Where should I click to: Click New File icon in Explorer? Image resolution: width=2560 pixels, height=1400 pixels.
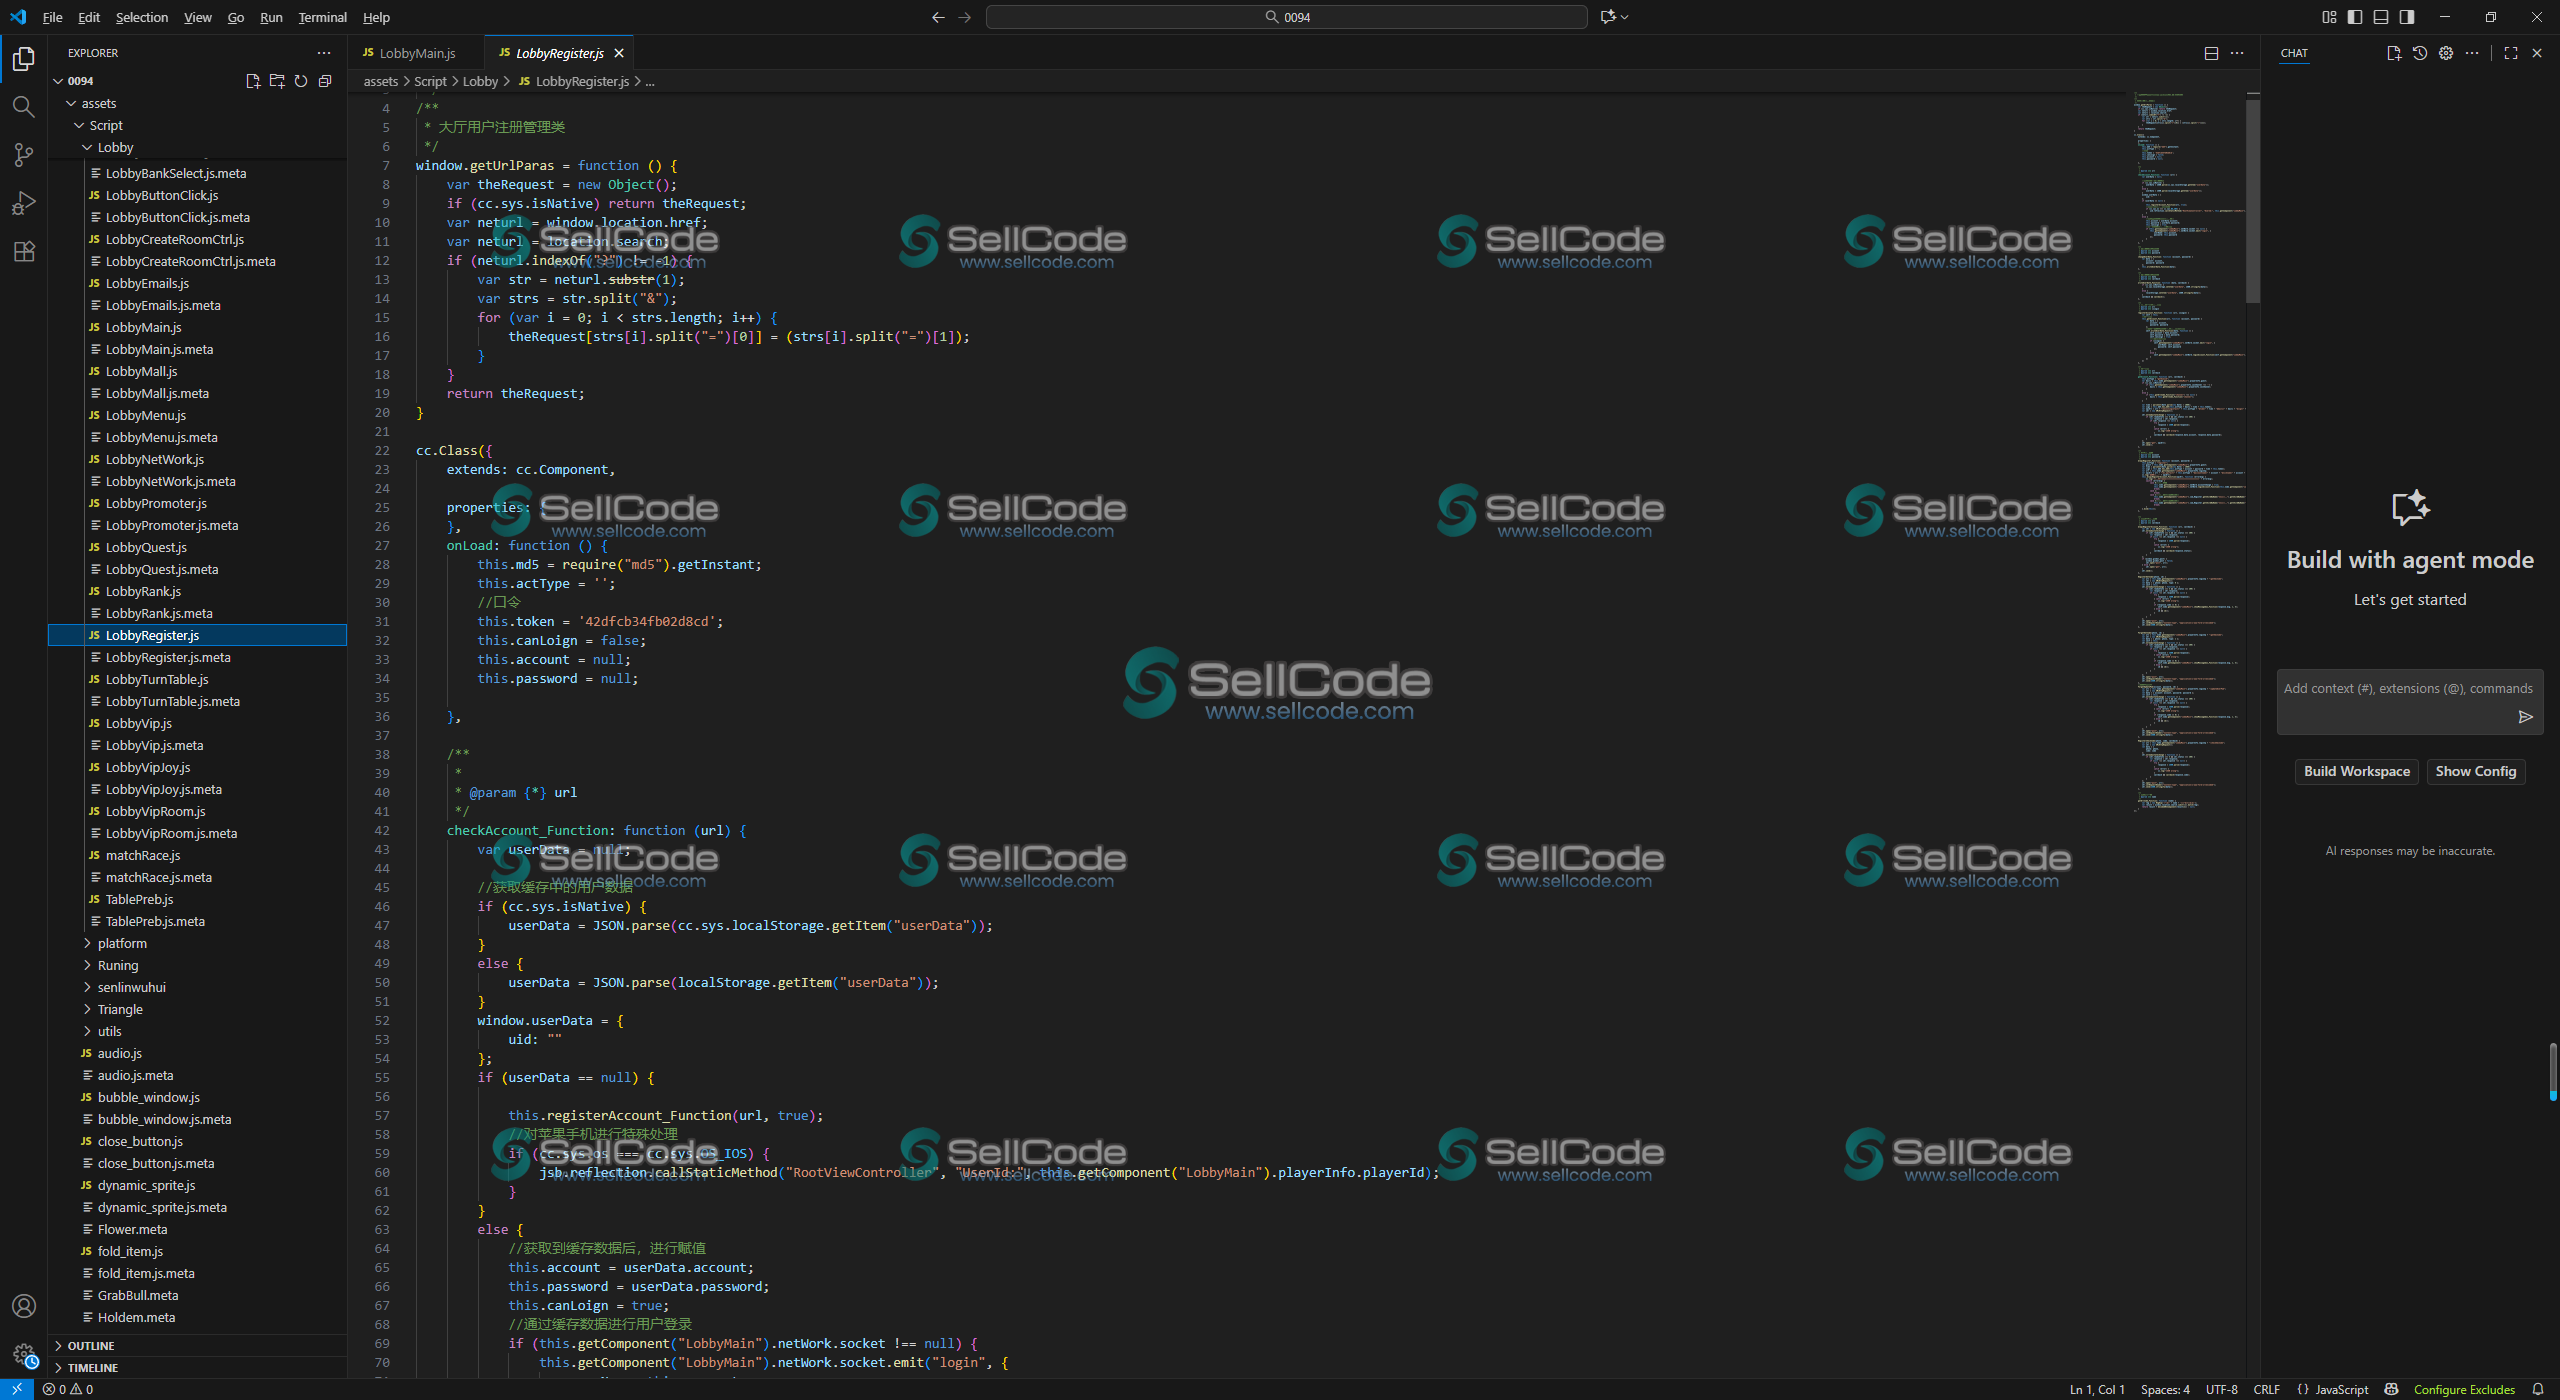[253, 81]
